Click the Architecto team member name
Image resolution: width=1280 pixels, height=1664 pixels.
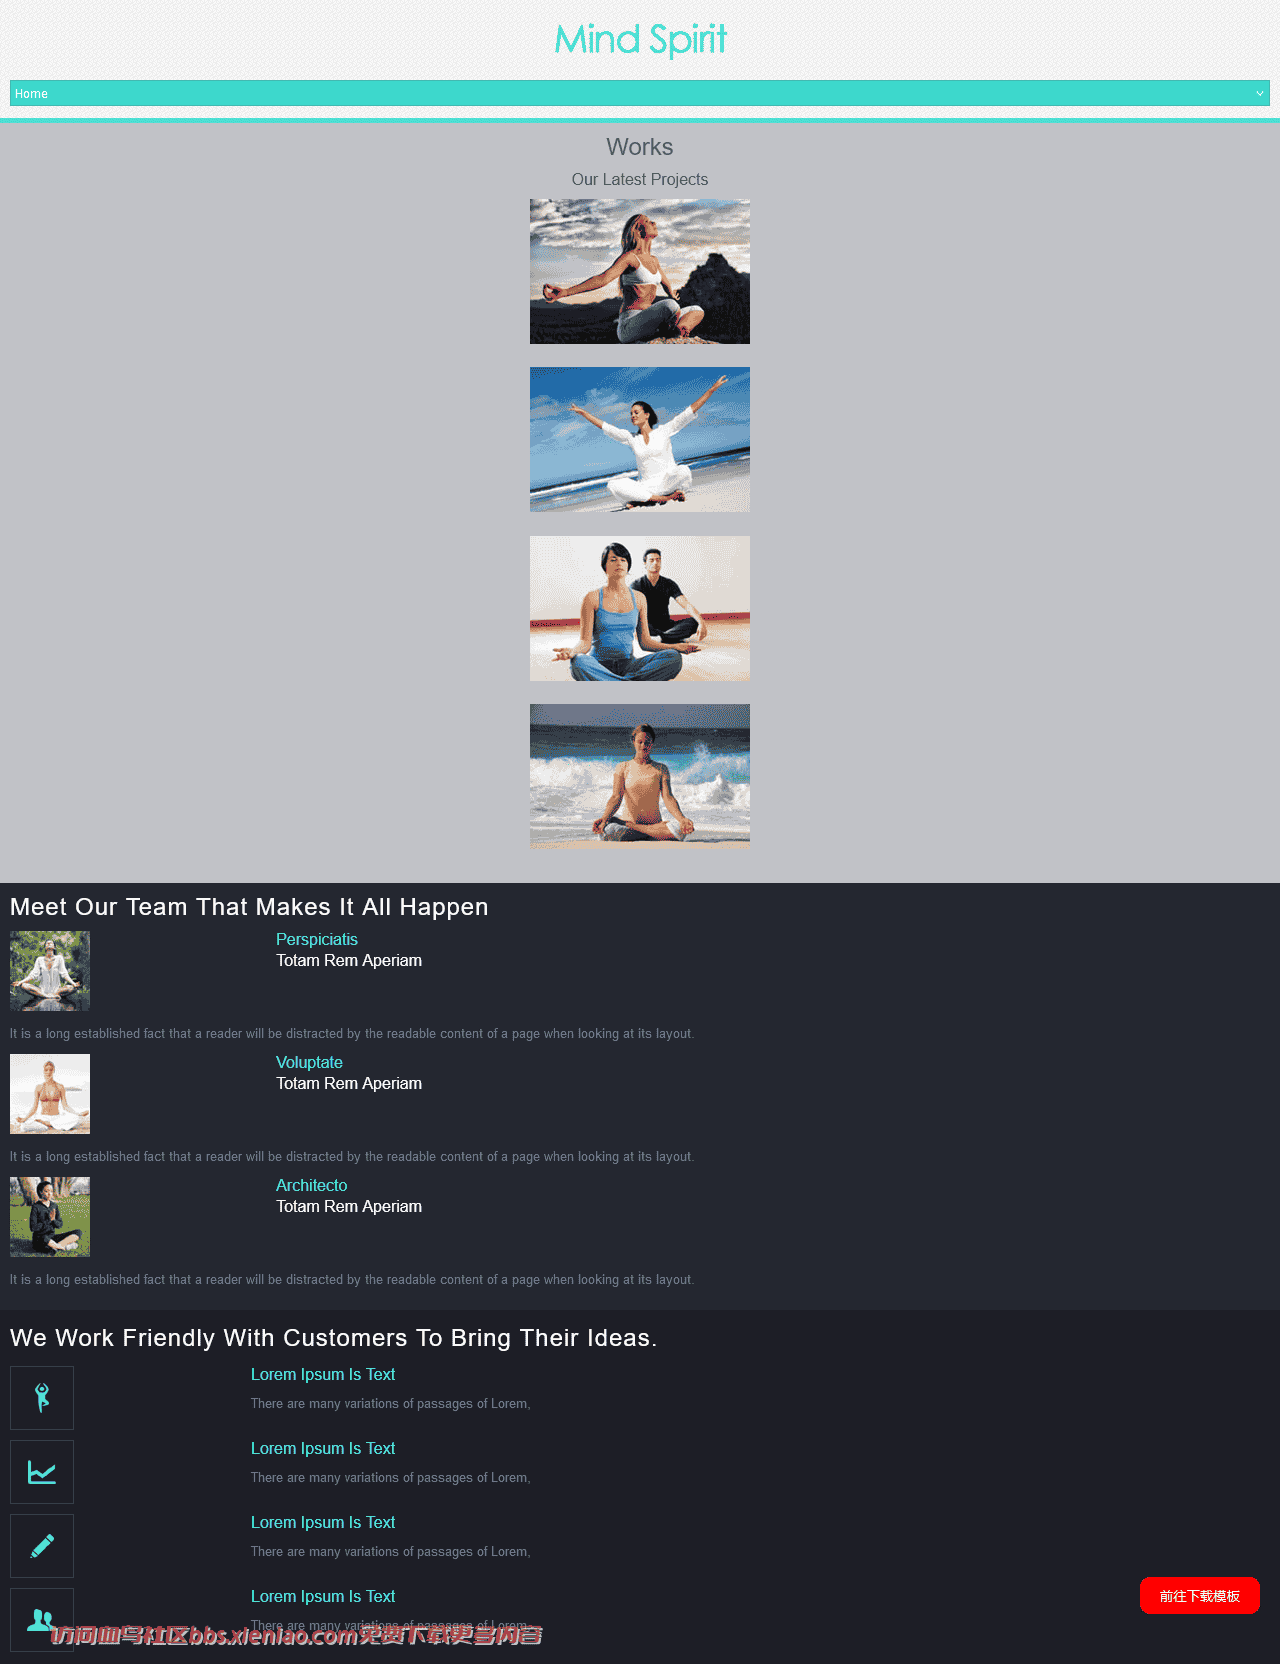click(312, 1185)
